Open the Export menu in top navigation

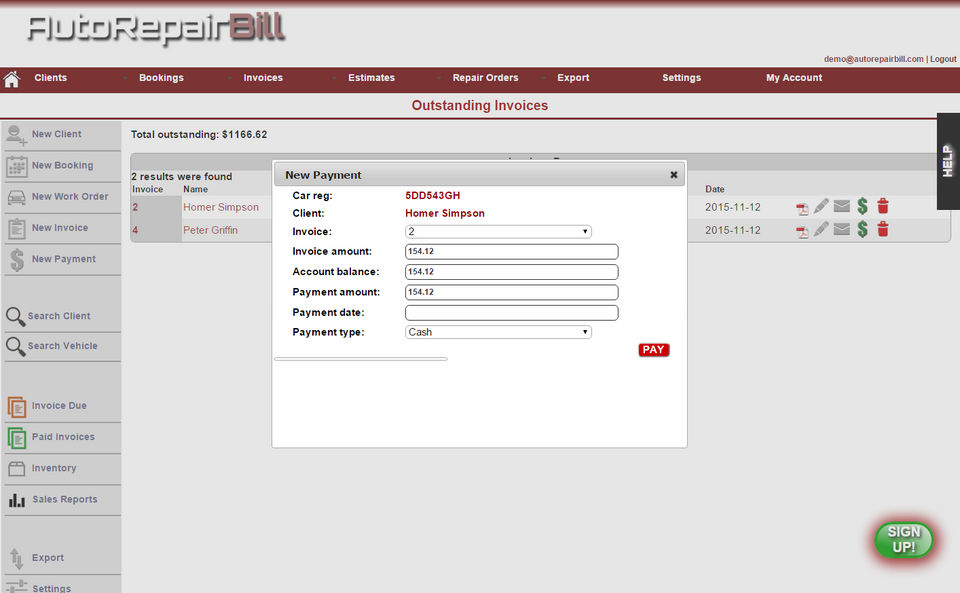[573, 78]
